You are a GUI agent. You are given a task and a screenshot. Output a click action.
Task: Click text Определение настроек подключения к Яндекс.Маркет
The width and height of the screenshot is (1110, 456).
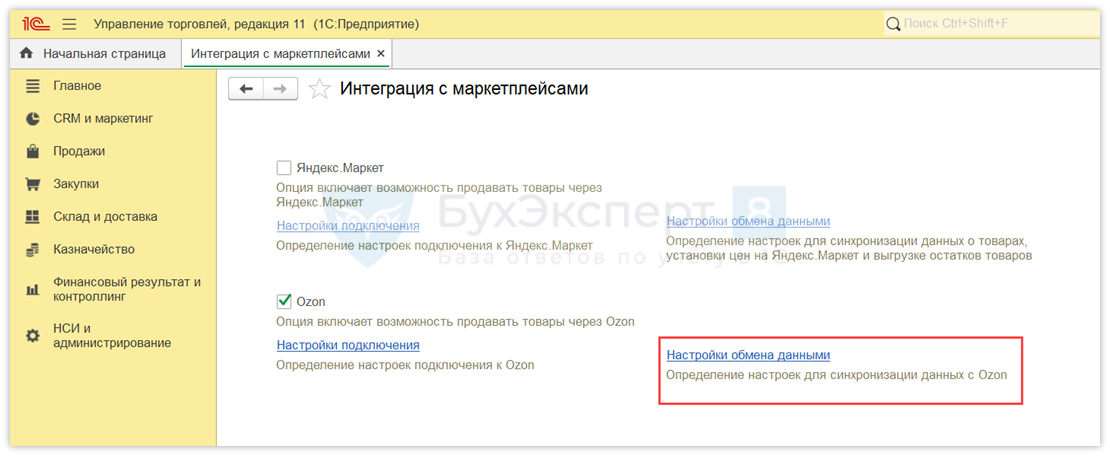[x=434, y=246]
